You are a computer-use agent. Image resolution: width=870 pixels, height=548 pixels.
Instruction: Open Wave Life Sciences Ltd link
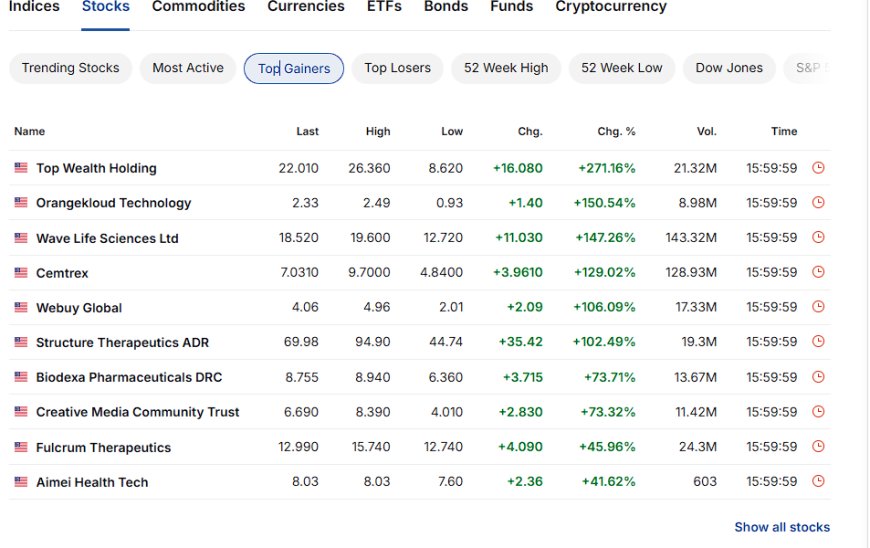pos(107,238)
